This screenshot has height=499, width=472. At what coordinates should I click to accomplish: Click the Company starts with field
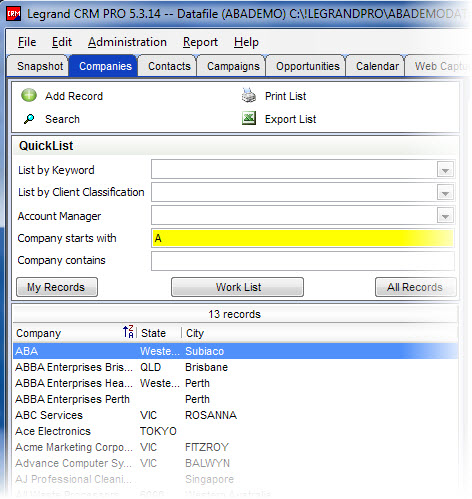(x=303, y=238)
